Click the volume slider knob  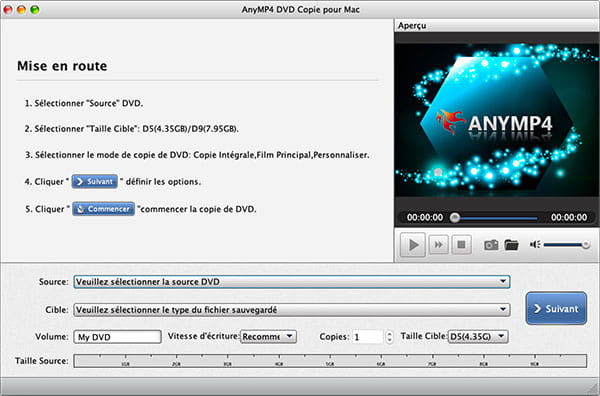(x=585, y=245)
